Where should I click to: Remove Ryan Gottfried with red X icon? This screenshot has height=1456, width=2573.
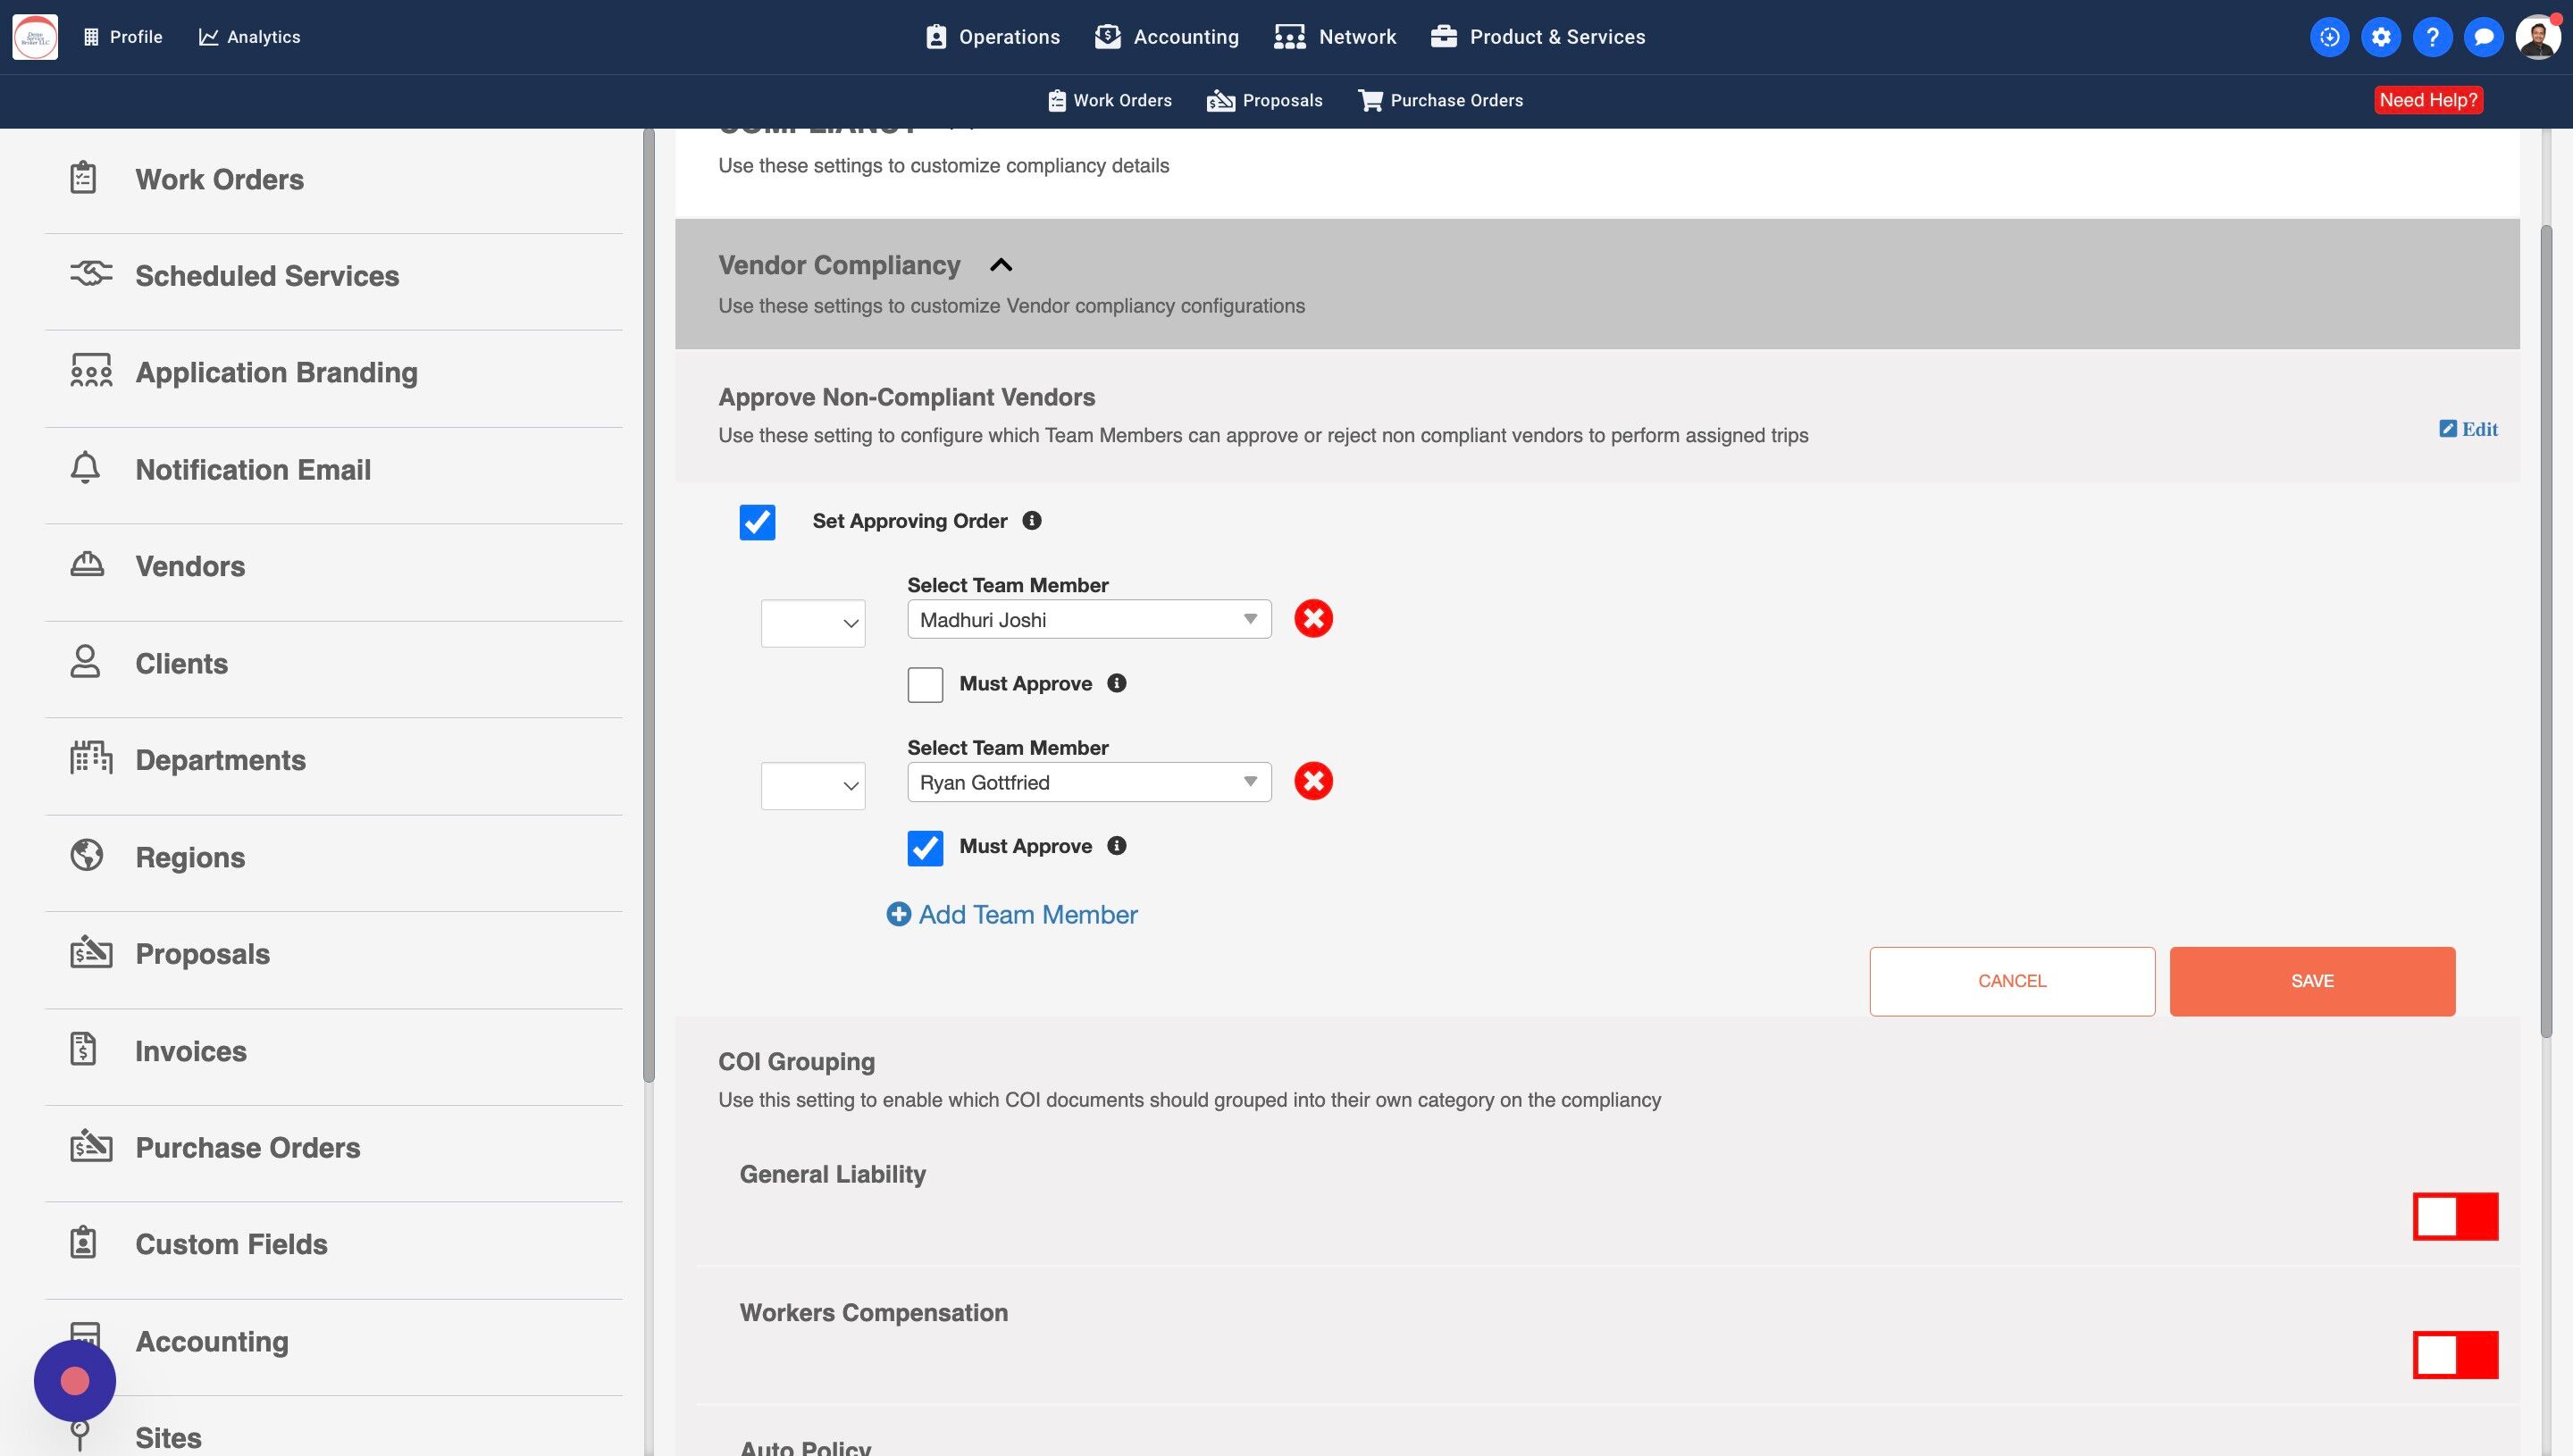(x=1313, y=781)
